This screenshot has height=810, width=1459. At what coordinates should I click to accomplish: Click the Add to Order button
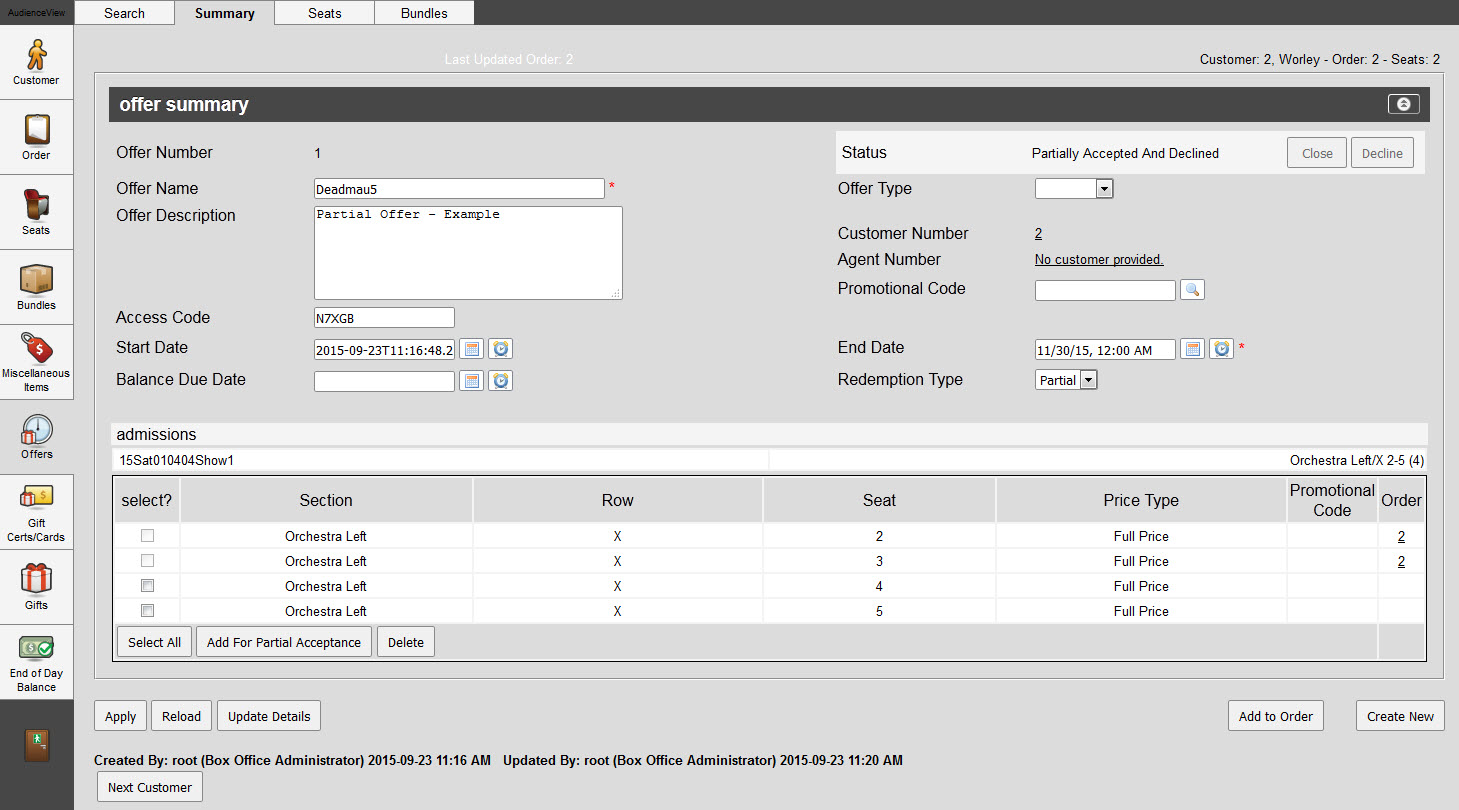click(1276, 716)
